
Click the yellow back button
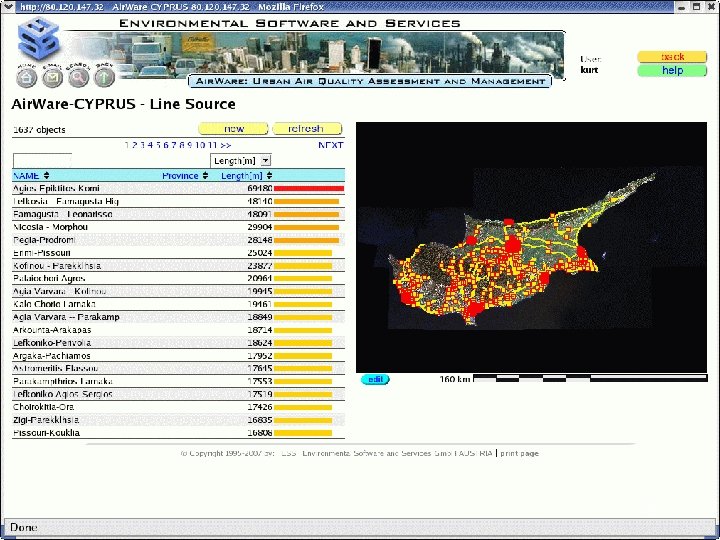tap(672, 56)
